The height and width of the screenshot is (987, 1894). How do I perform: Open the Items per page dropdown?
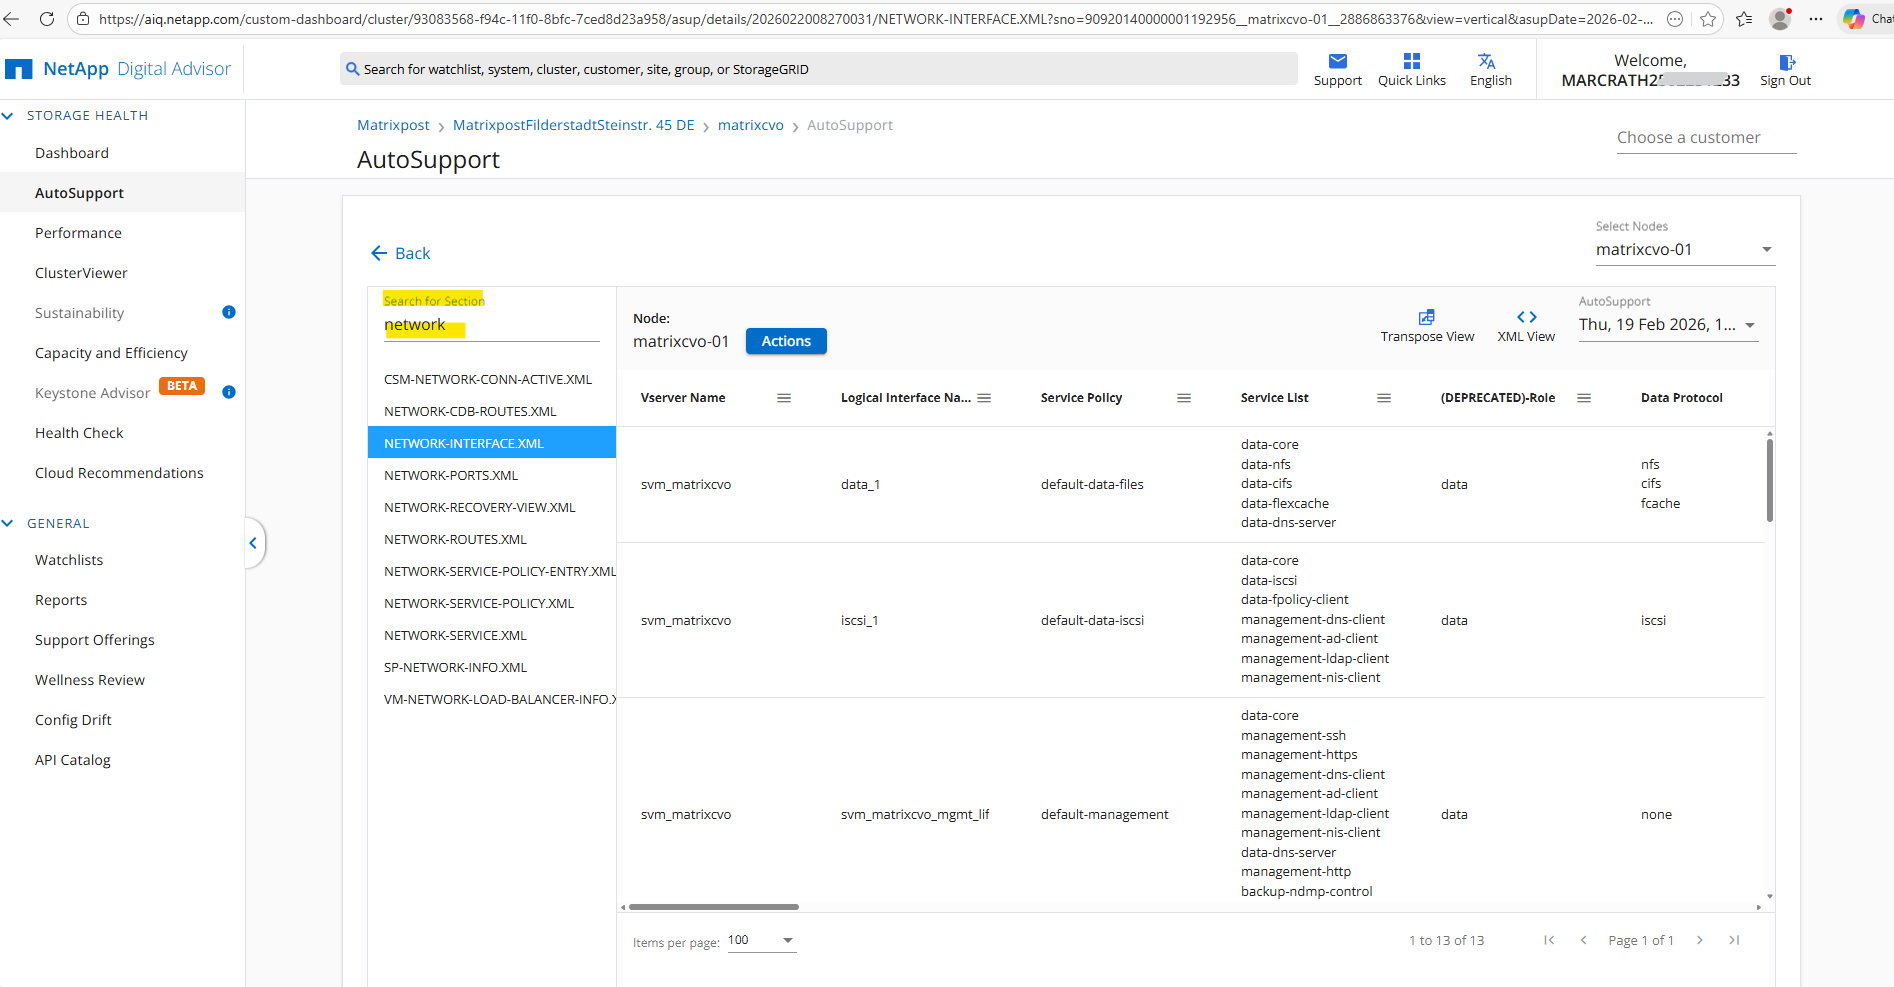[787, 940]
